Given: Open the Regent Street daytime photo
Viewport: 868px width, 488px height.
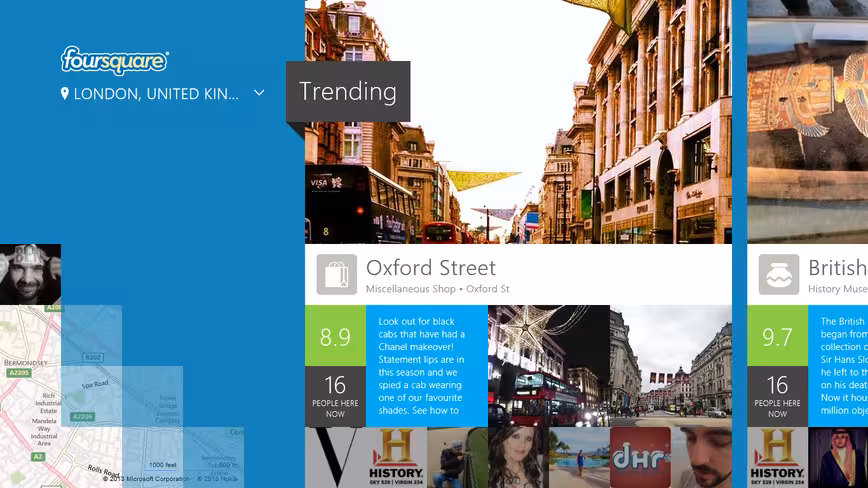Looking at the screenshot, I should point(671,366).
